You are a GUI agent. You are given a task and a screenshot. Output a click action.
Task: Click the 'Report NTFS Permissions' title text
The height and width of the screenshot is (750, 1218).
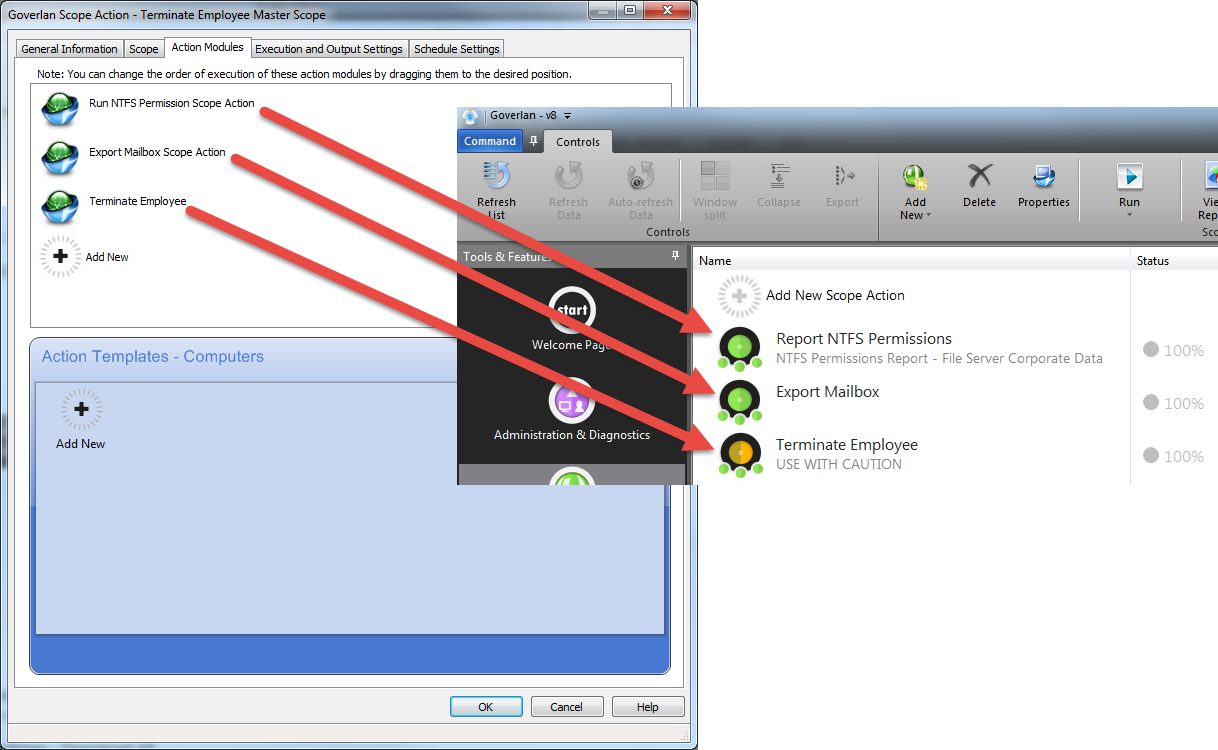864,339
